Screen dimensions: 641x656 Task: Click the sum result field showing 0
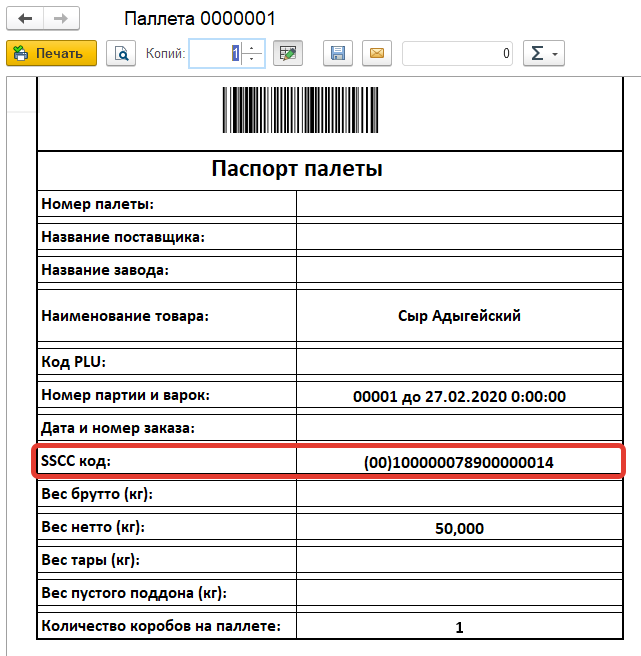click(458, 53)
